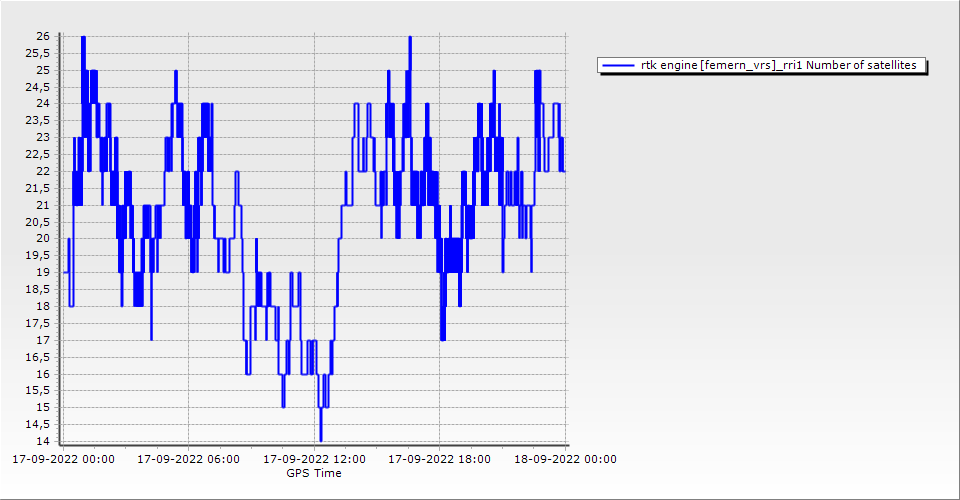Click the y-axis label 14
The width and height of the screenshot is (960, 500).
click(43, 441)
